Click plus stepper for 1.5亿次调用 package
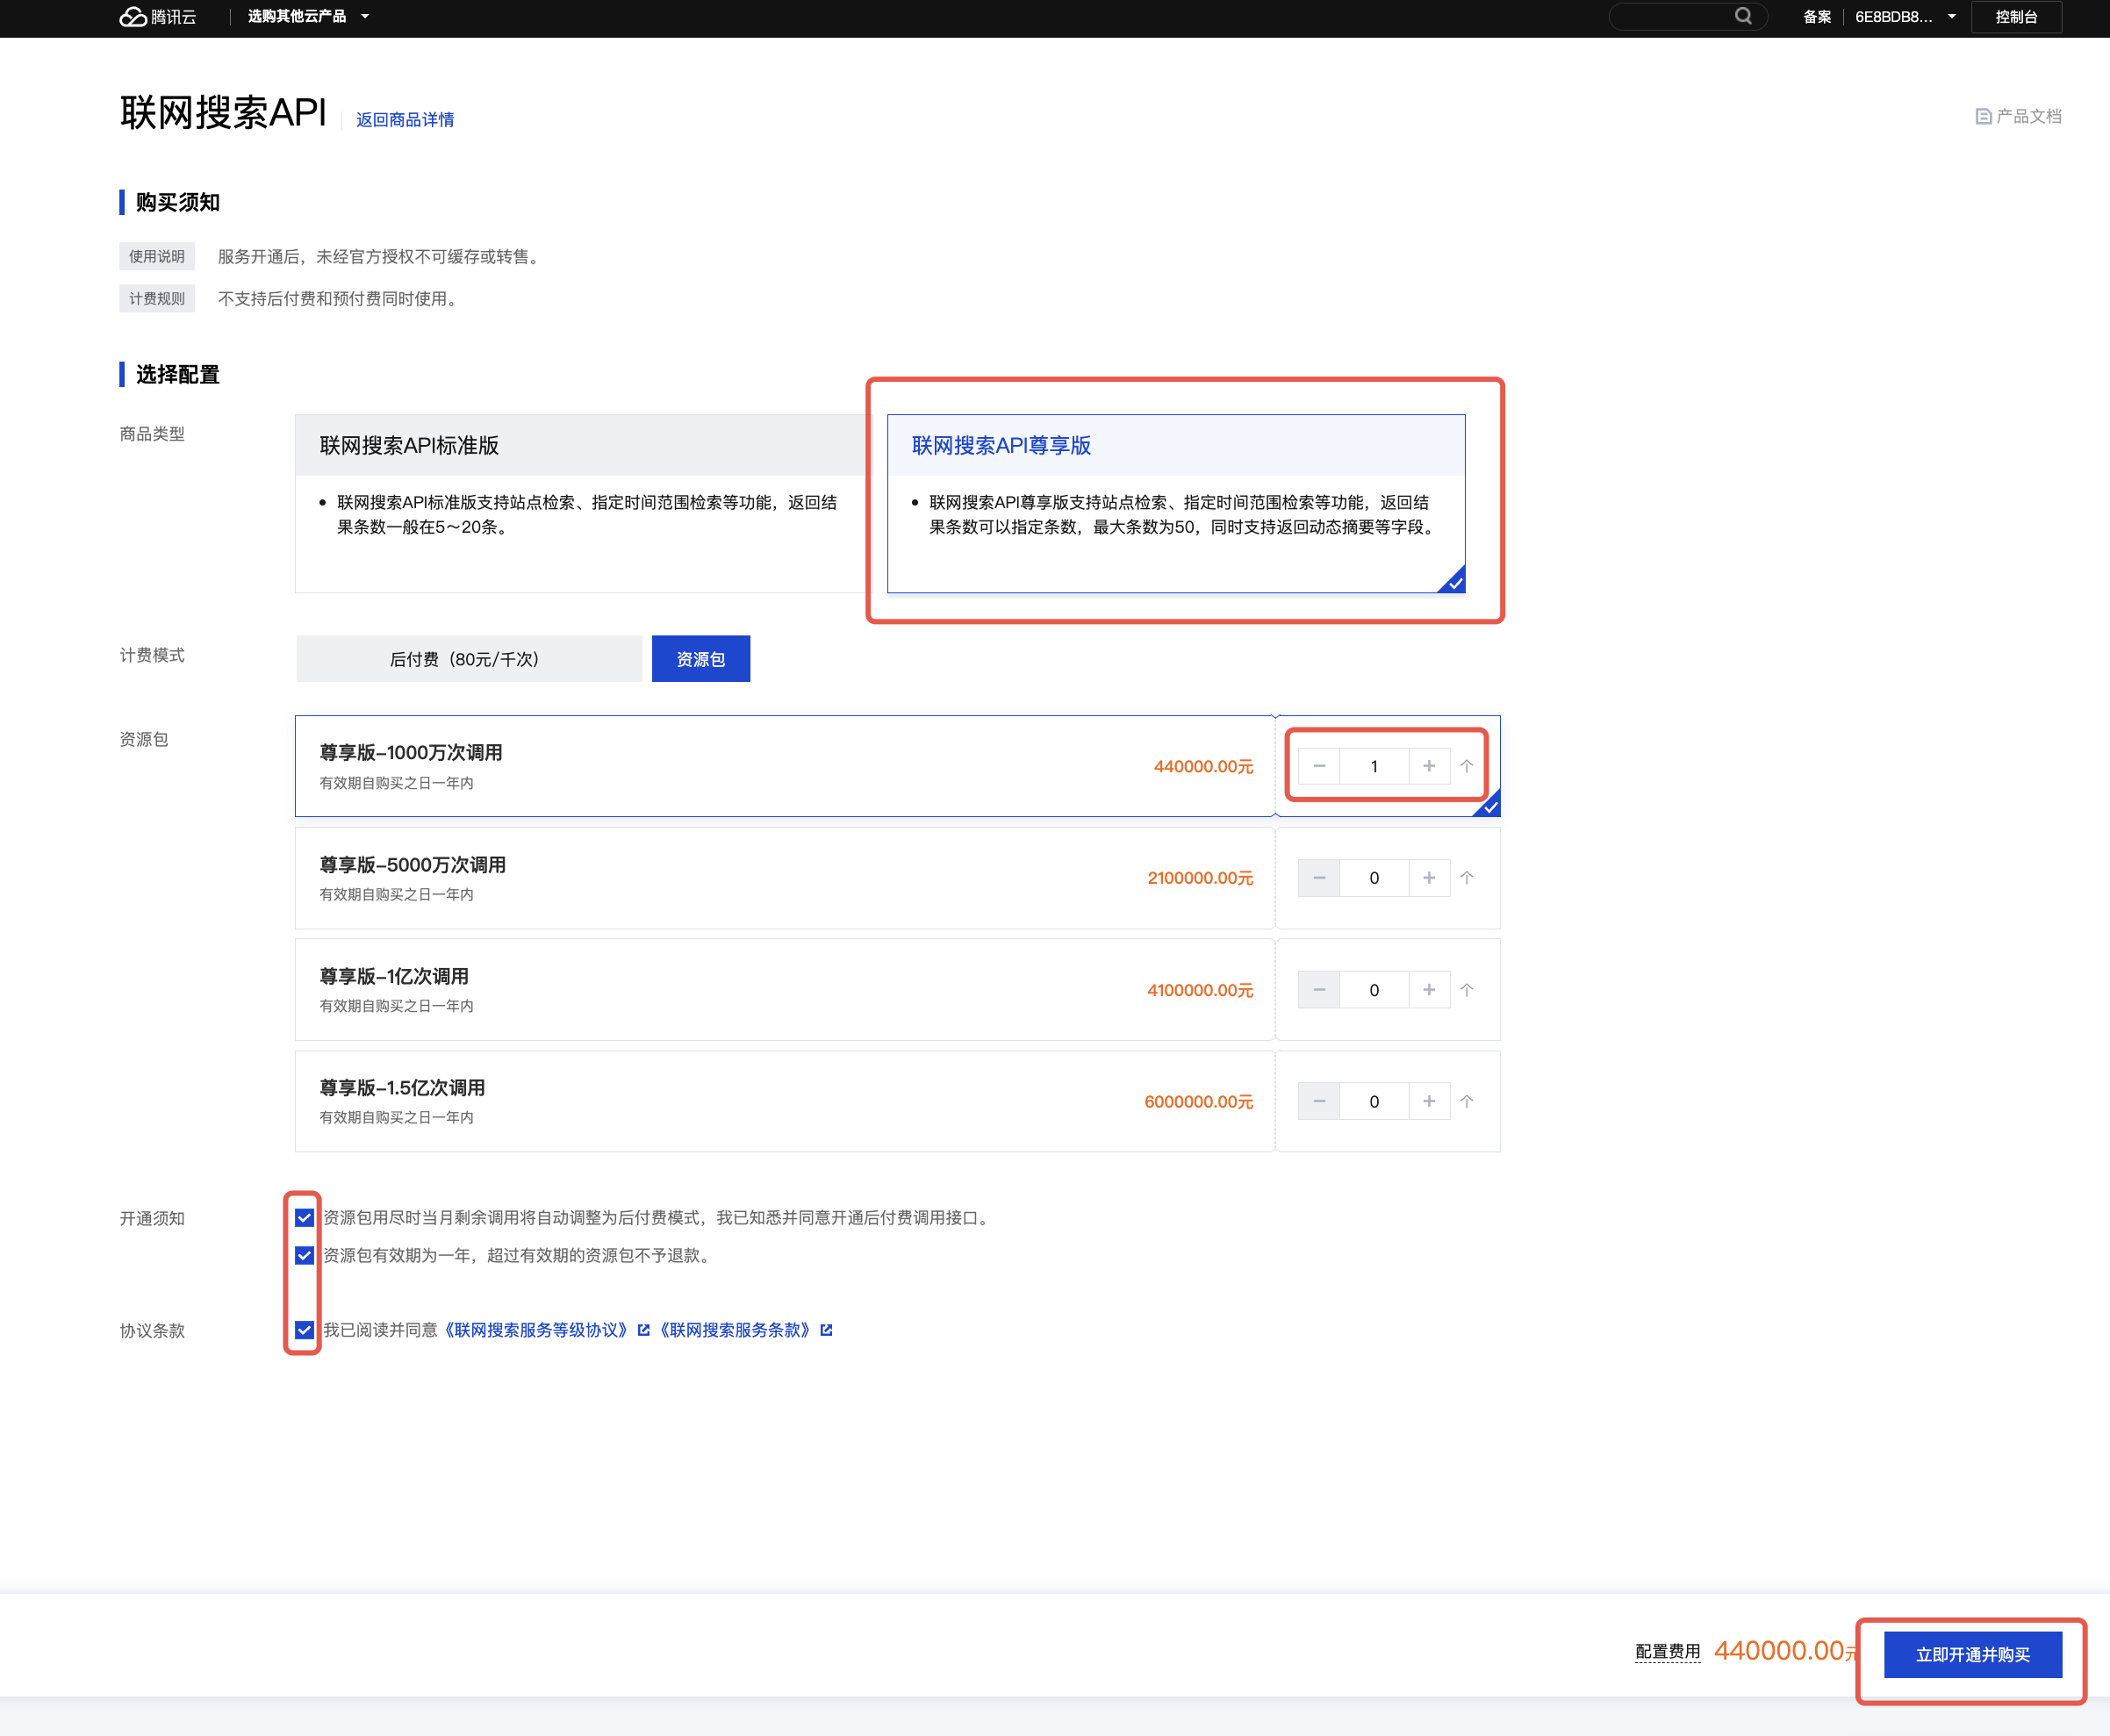This screenshot has width=2110, height=1736. (x=1429, y=1101)
